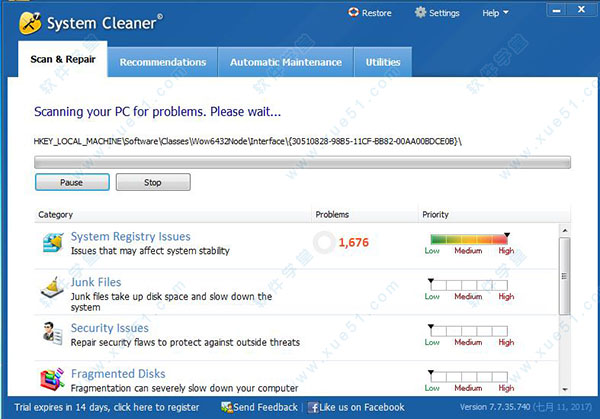Click the System Registry Issues icon
This screenshot has width=600, height=419.
[x=53, y=242]
